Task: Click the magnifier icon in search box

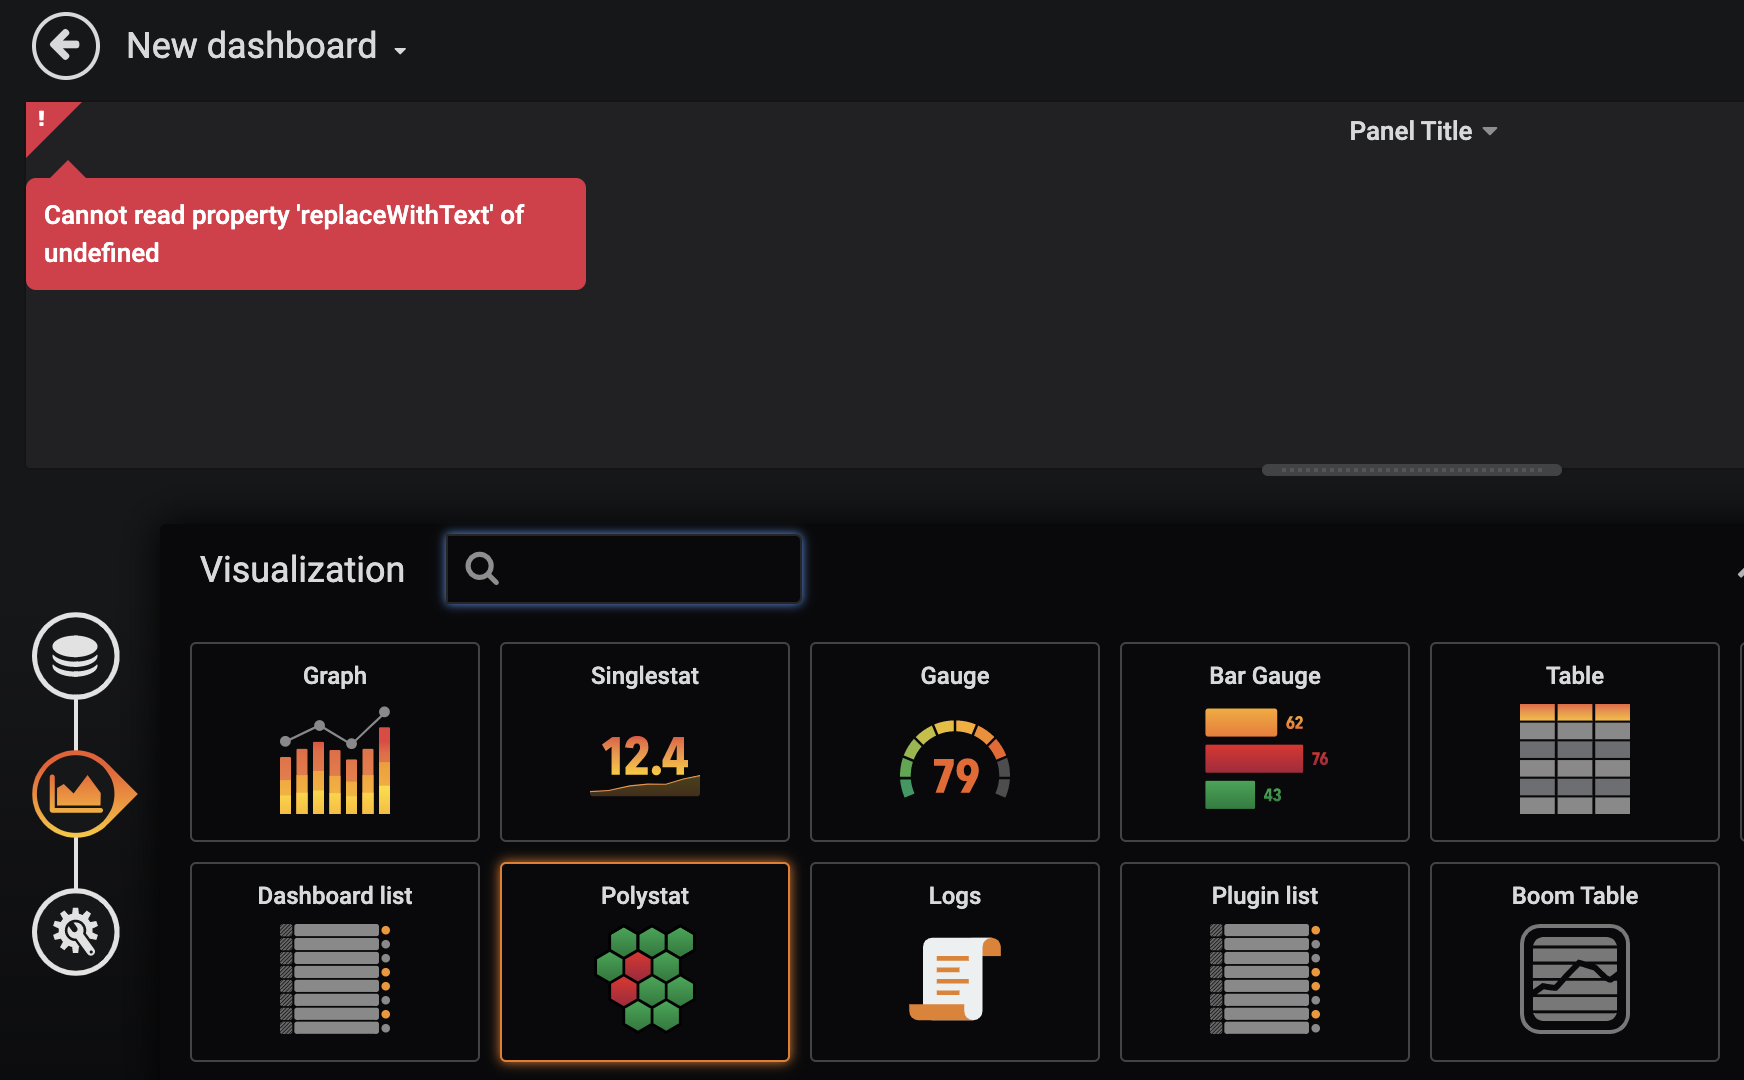Action: 482,569
